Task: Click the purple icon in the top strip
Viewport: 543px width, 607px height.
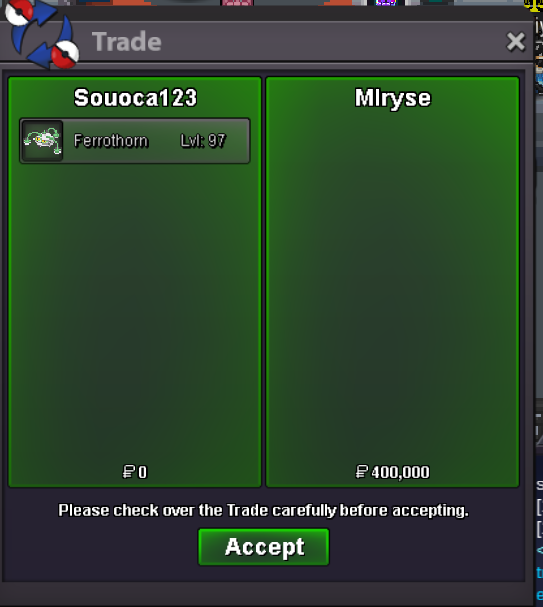Action: pyautogui.click(x=386, y=3)
